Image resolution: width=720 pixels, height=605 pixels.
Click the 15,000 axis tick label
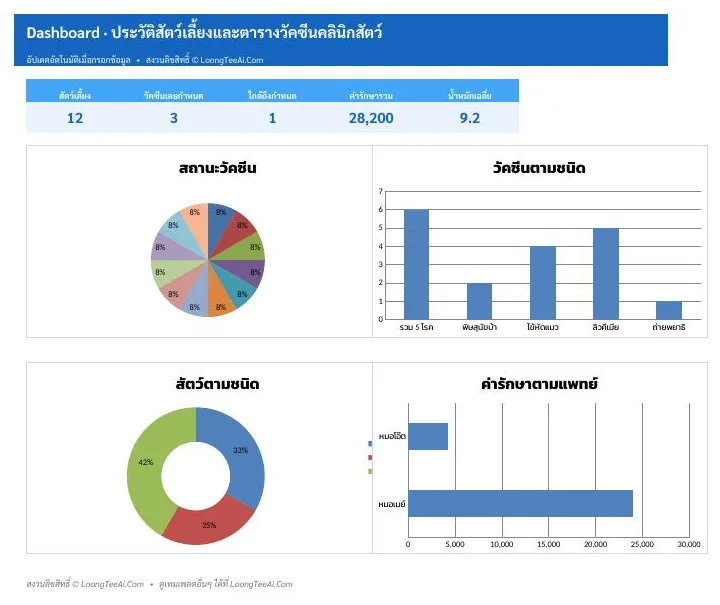click(x=549, y=544)
